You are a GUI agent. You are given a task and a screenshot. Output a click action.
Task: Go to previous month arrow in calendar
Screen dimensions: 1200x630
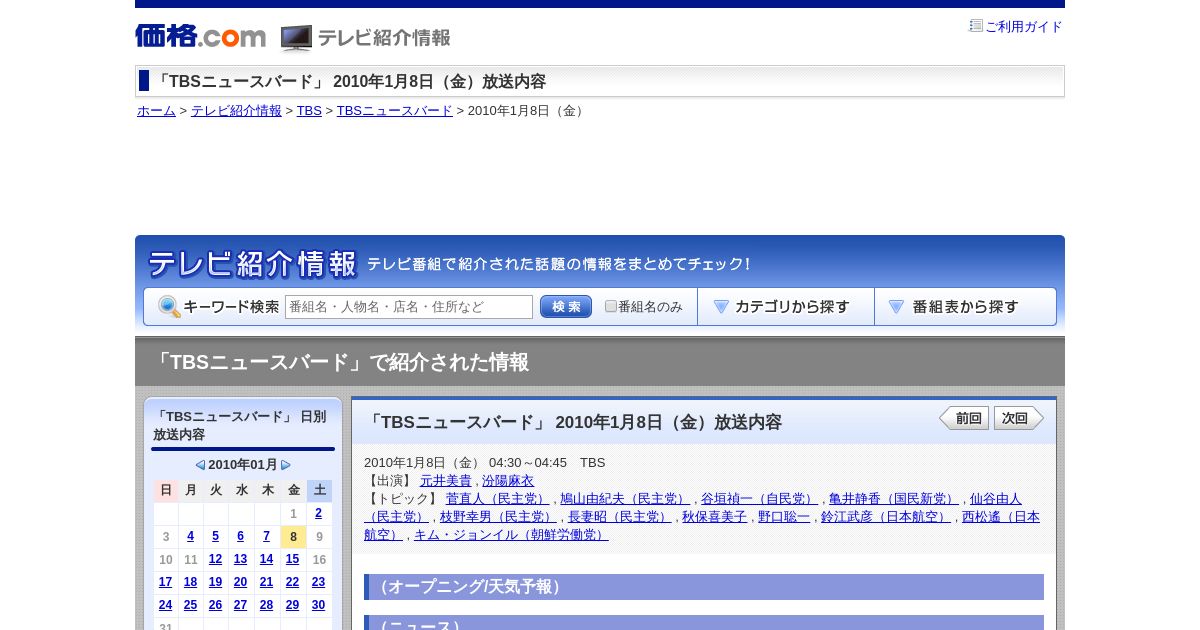[200, 465]
